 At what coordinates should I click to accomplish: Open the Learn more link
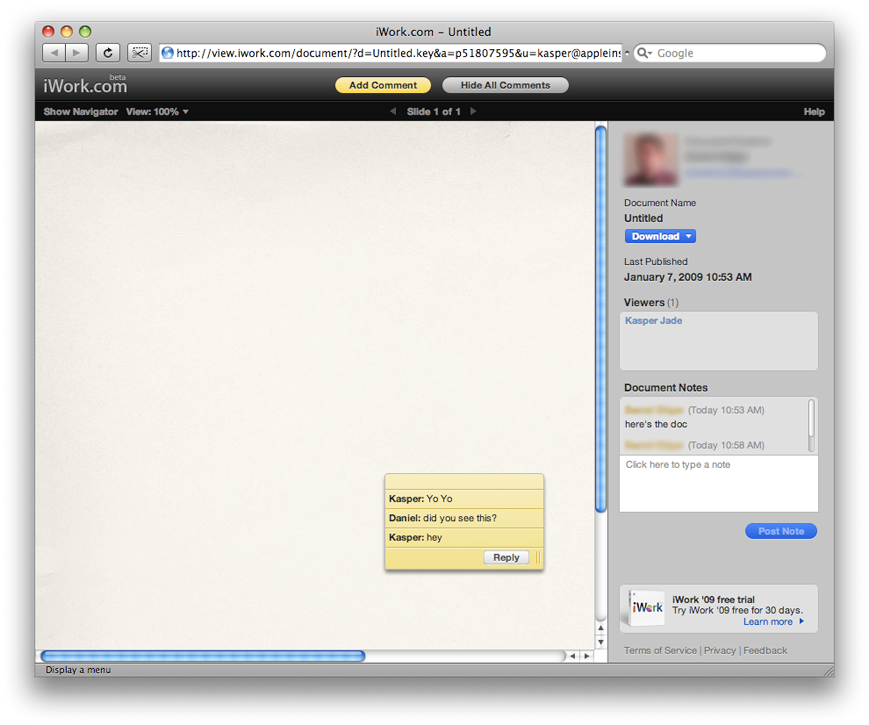tap(774, 622)
